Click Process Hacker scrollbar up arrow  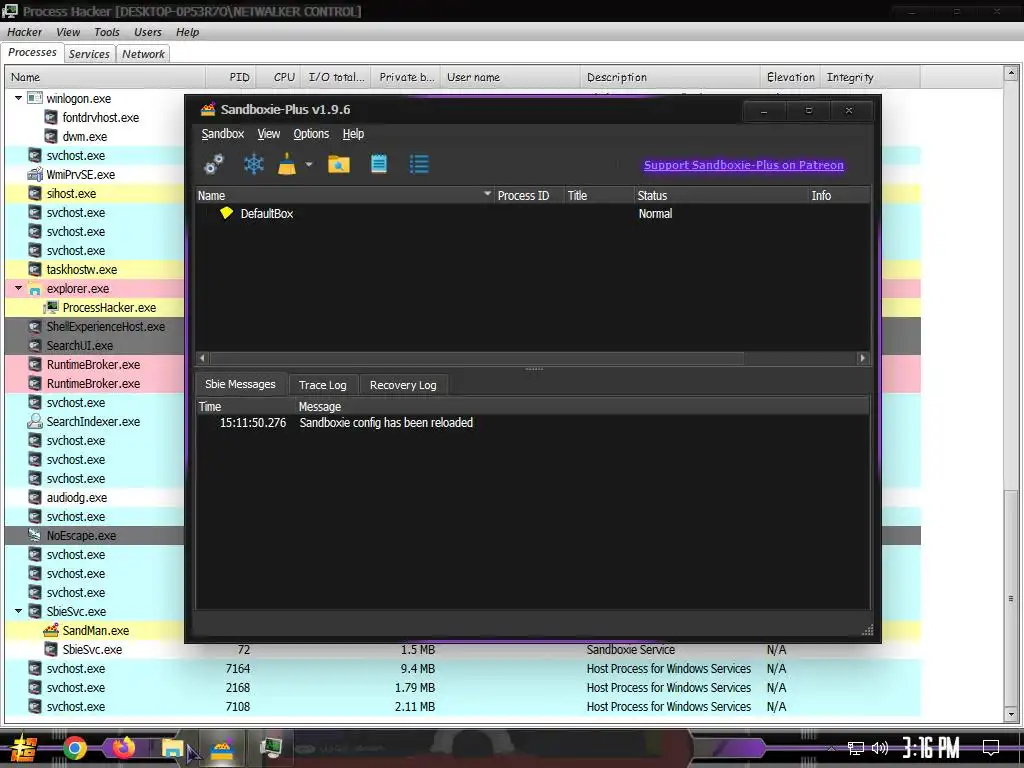tap(1010, 73)
